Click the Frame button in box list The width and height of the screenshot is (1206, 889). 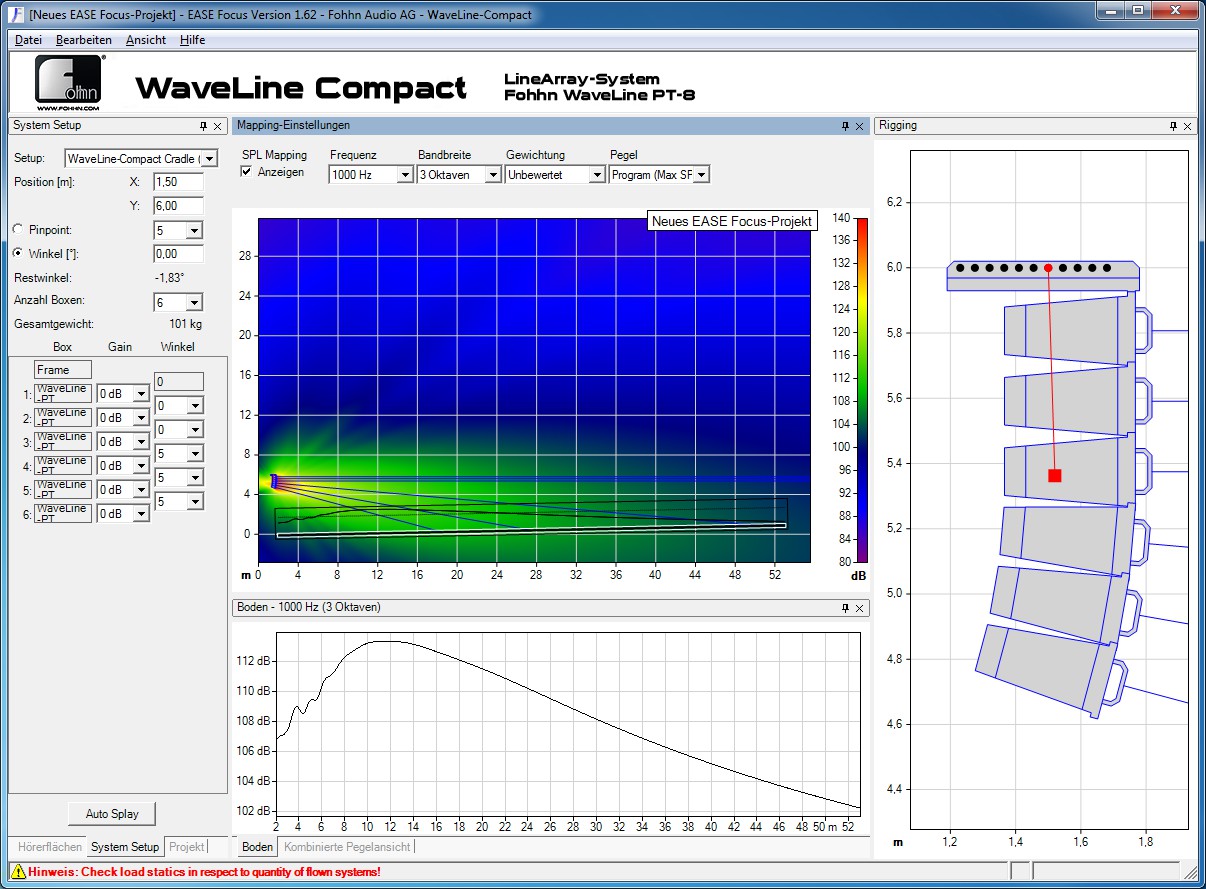(64, 370)
